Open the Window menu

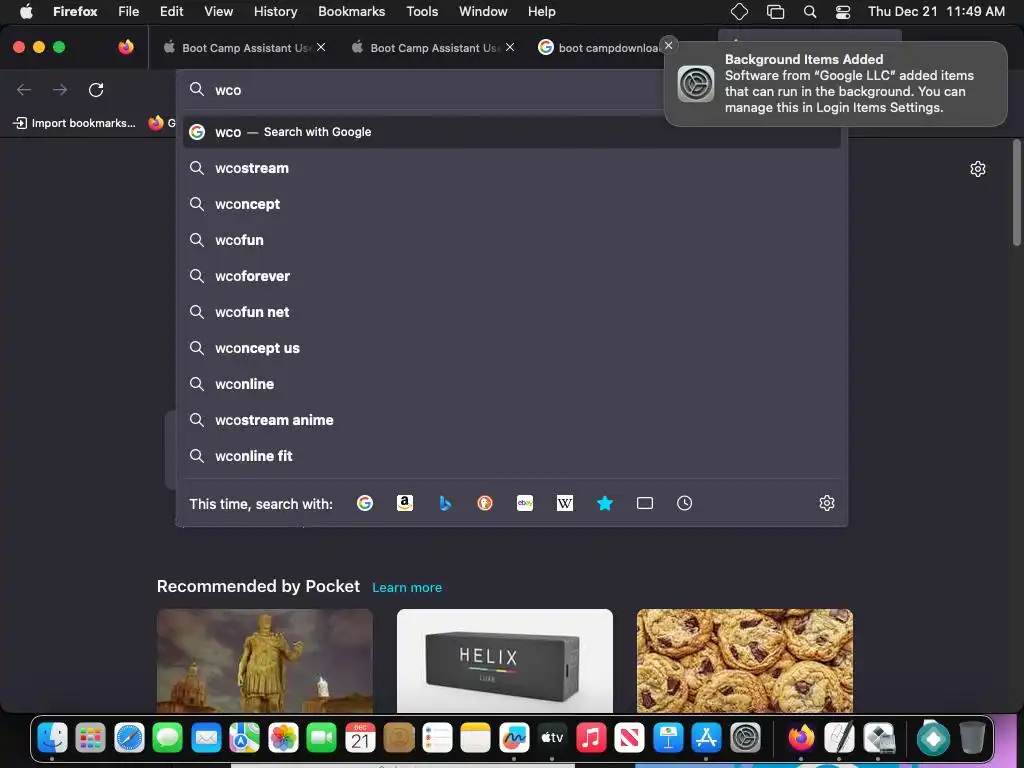coord(483,12)
